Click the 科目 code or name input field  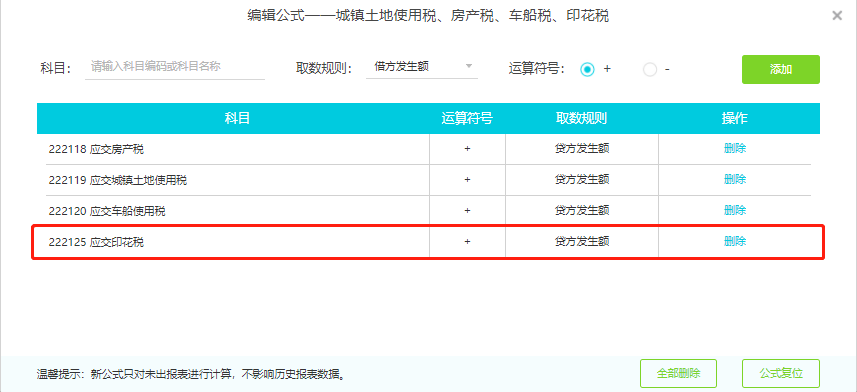175,68
